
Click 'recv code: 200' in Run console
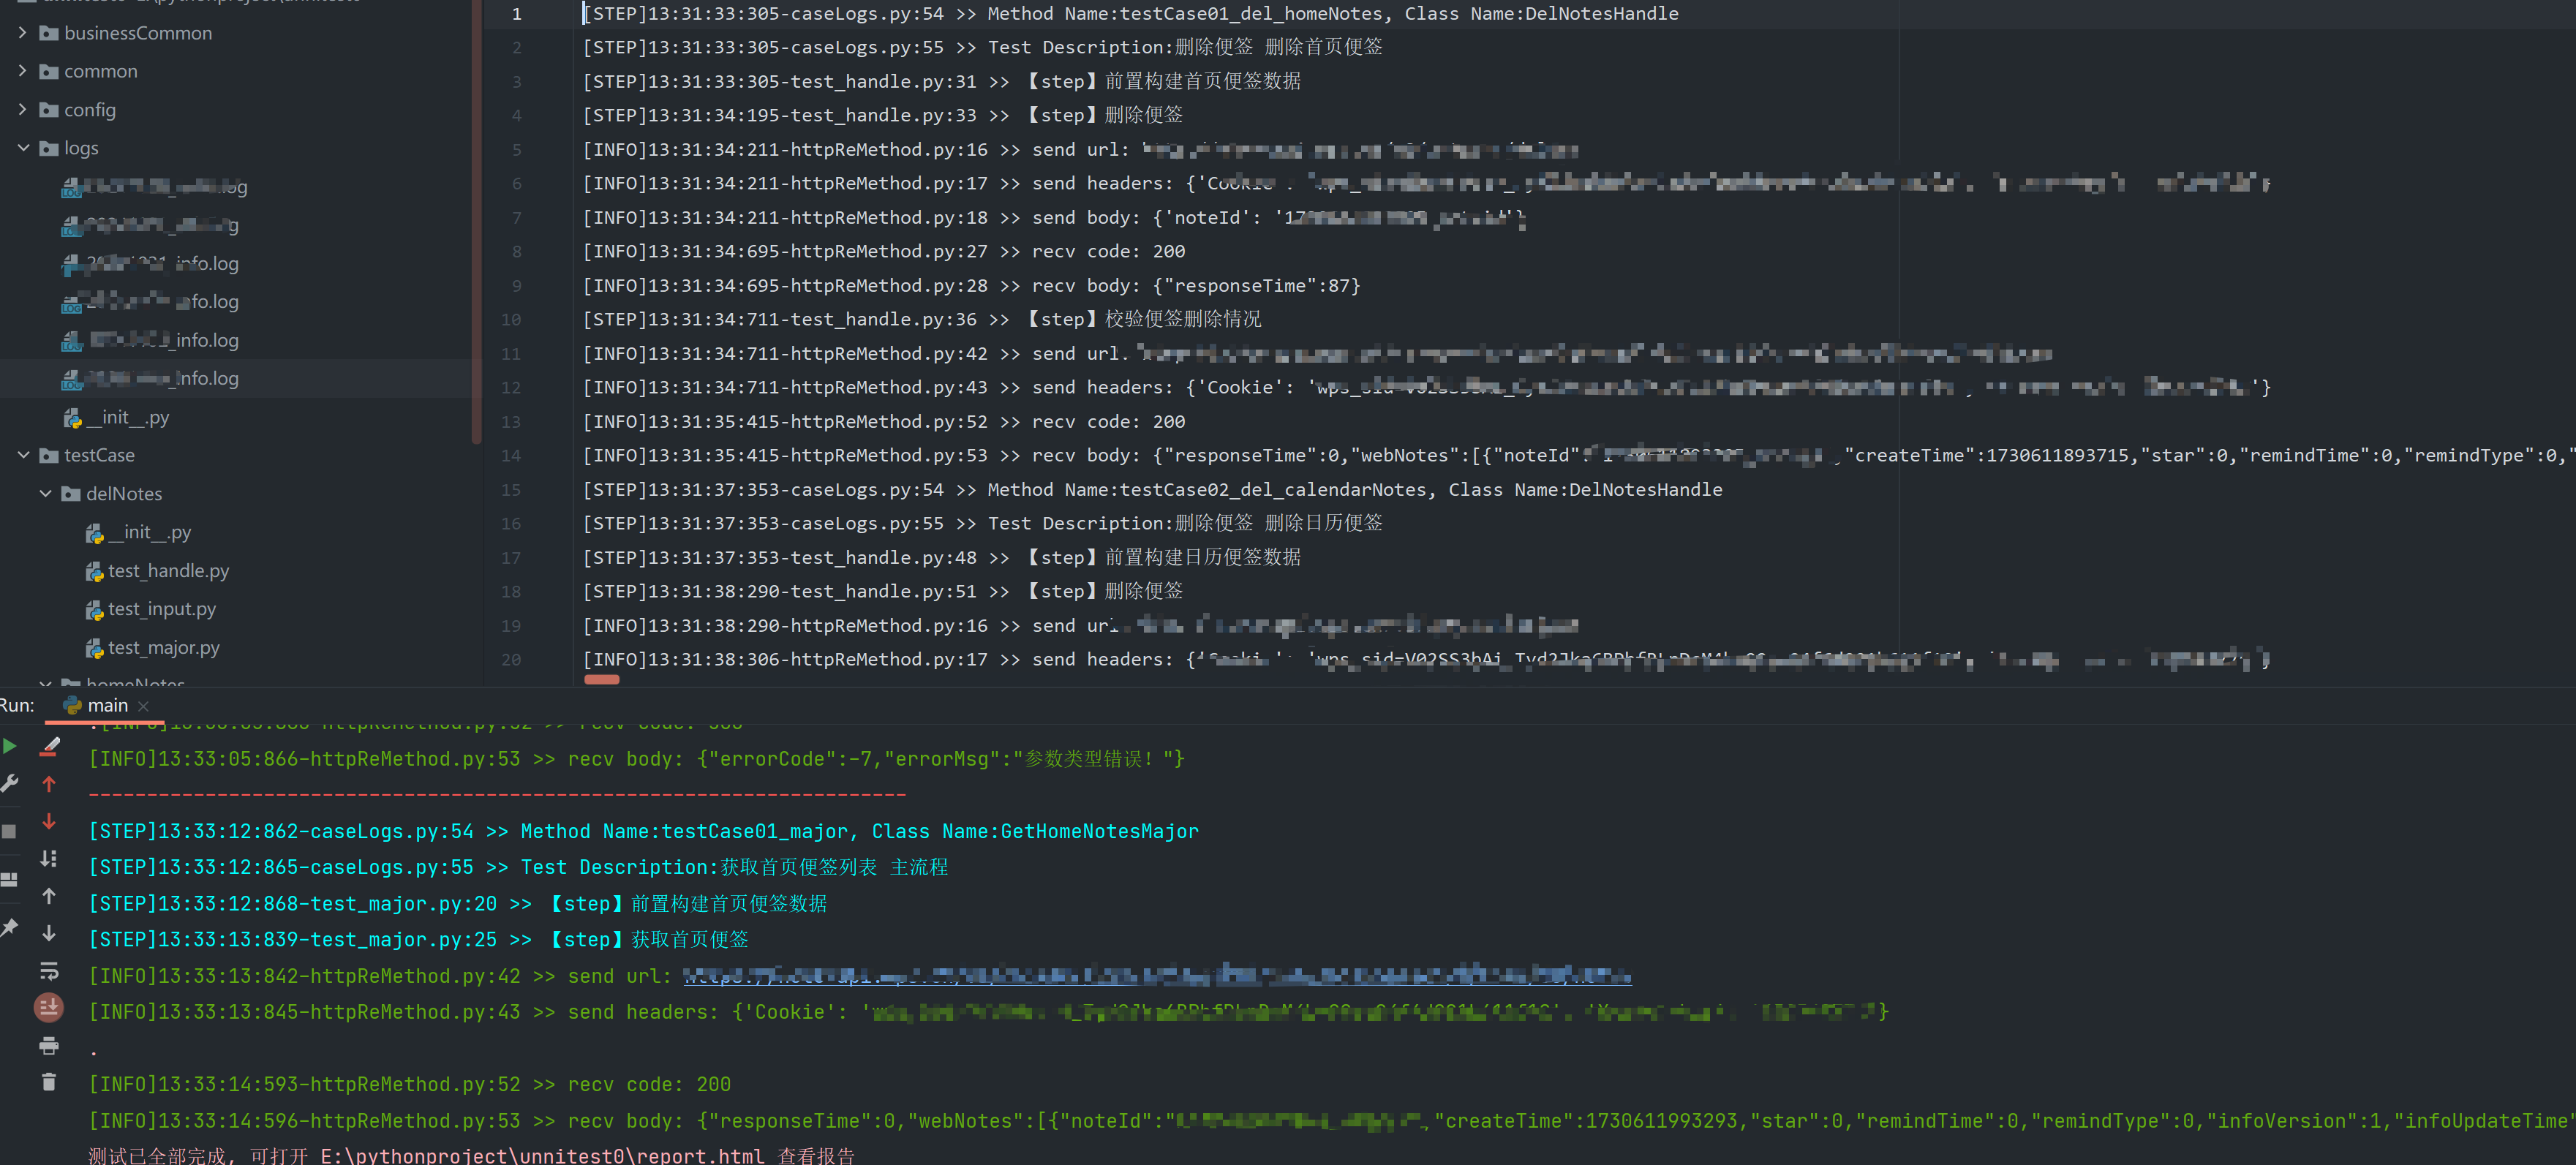pos(649,1084)
